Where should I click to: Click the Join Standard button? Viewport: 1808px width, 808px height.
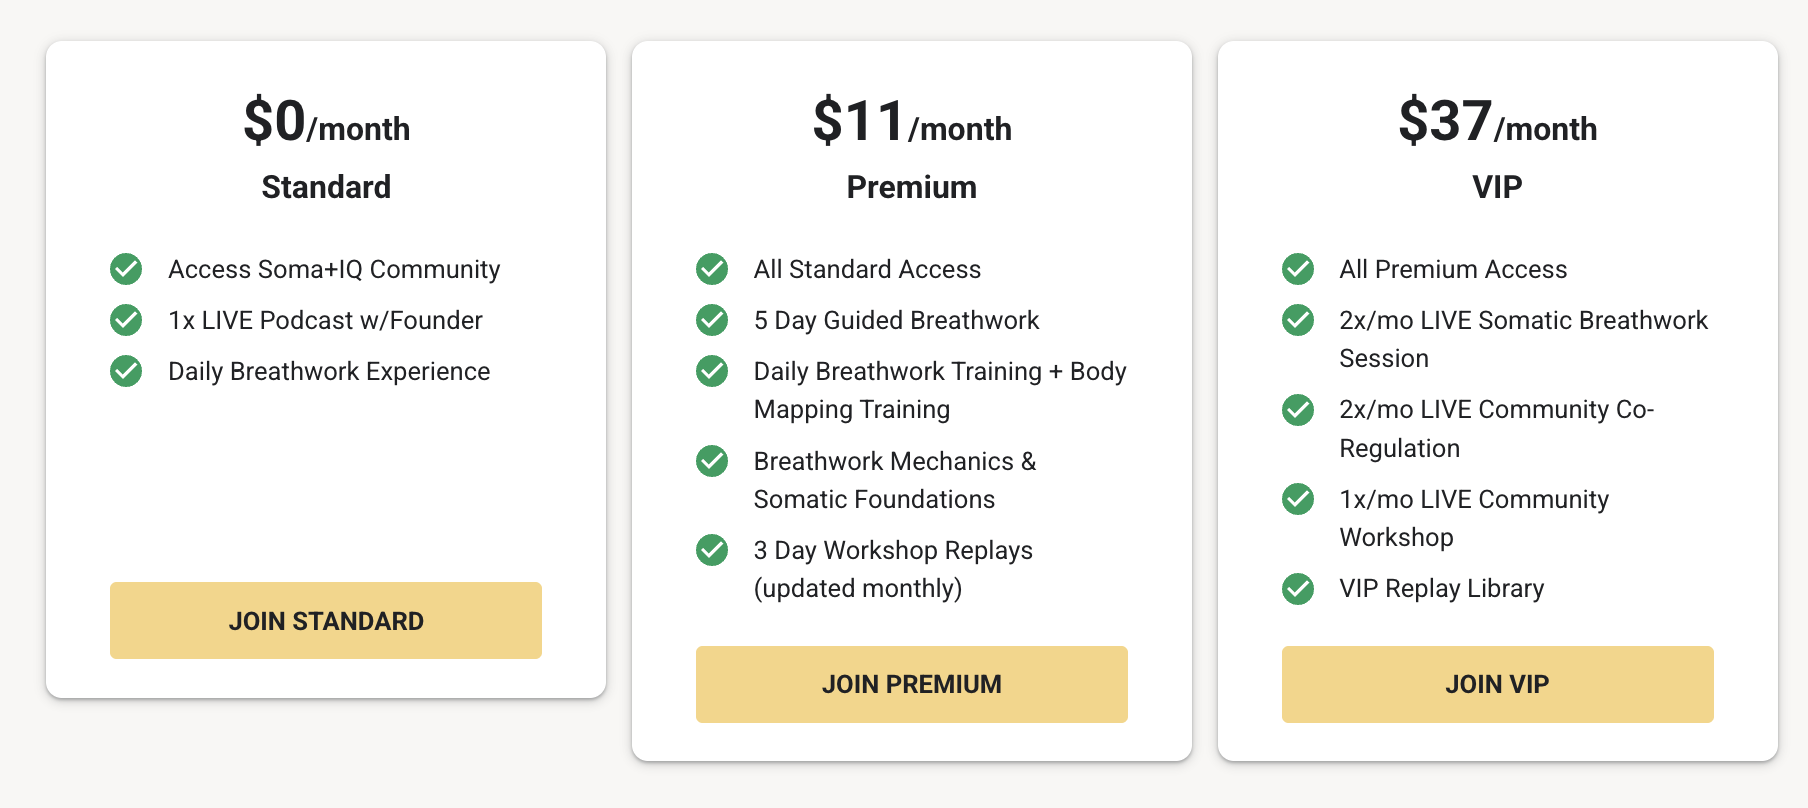(x=326, y=620)
